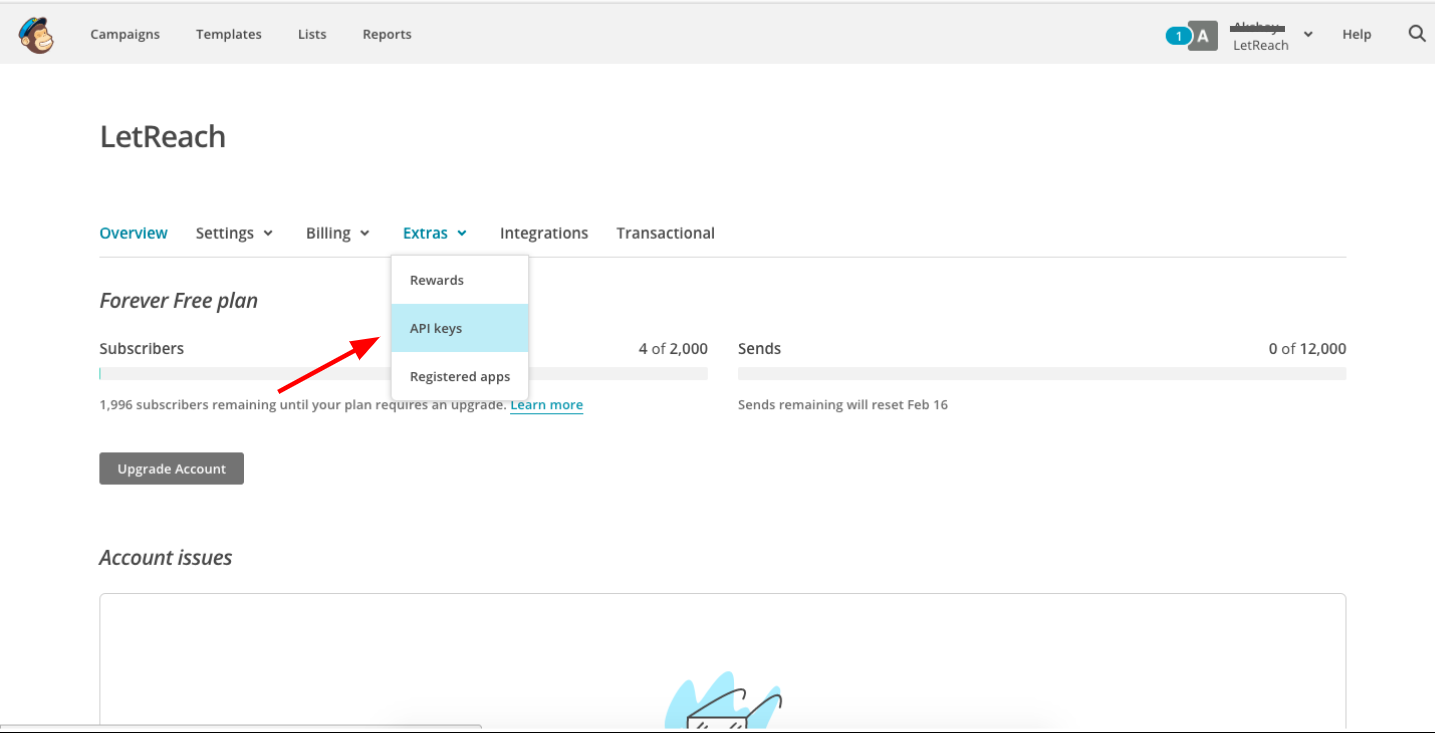
Task: Click the Sends label
Action: pos(760,349)
